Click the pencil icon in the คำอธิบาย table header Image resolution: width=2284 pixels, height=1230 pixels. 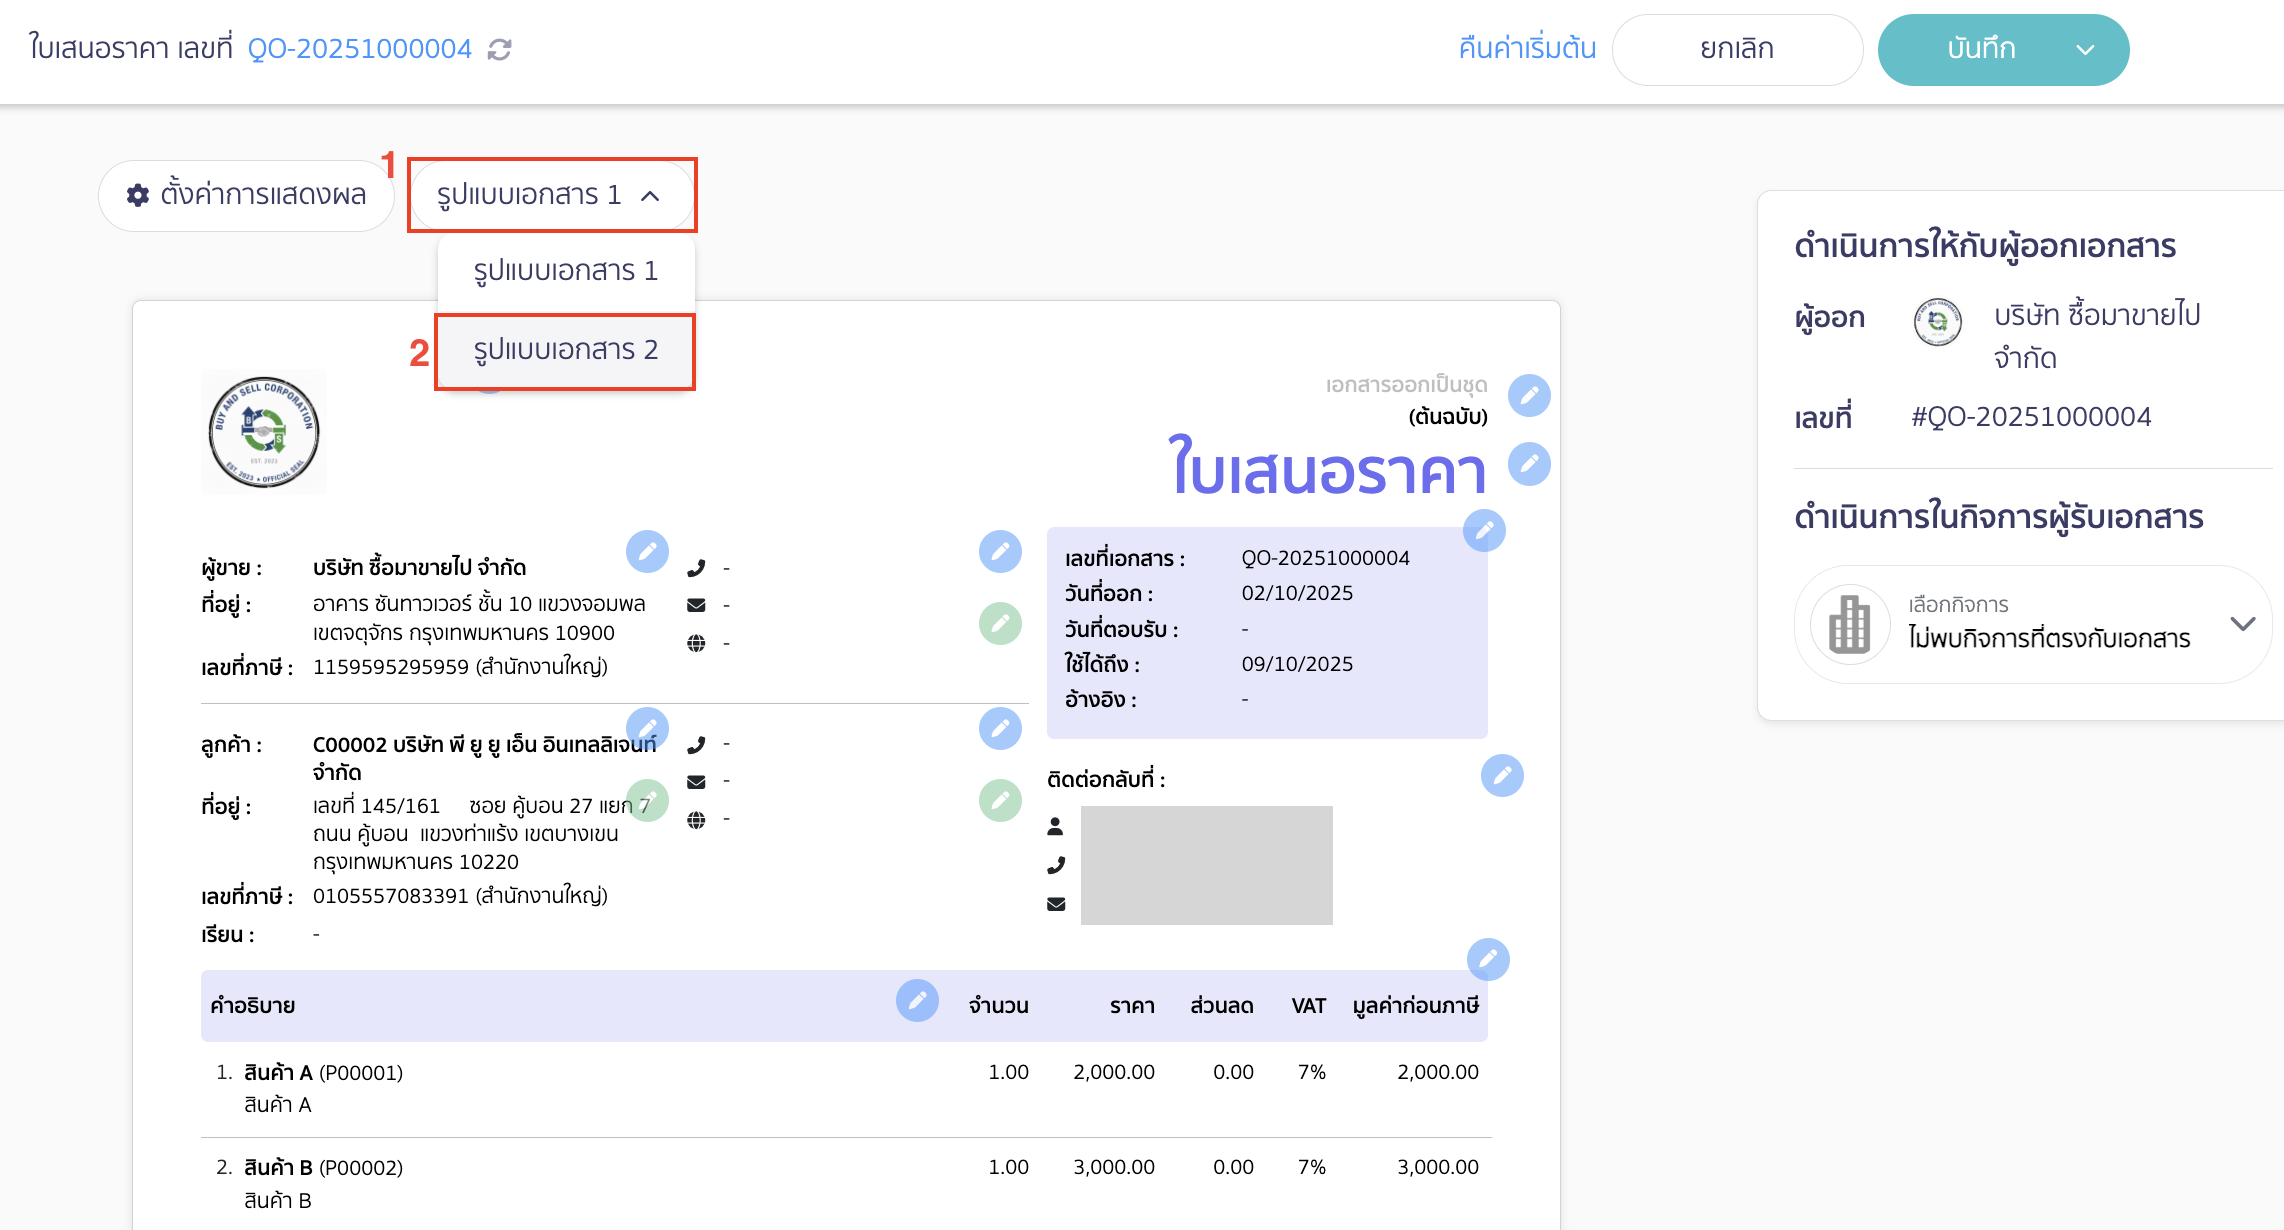(x=919, y=1000)
